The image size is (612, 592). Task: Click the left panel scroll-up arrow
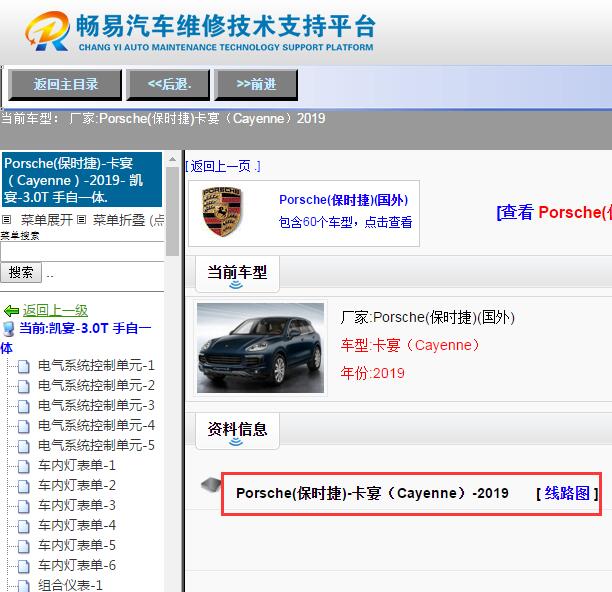(x=172, y=159)
